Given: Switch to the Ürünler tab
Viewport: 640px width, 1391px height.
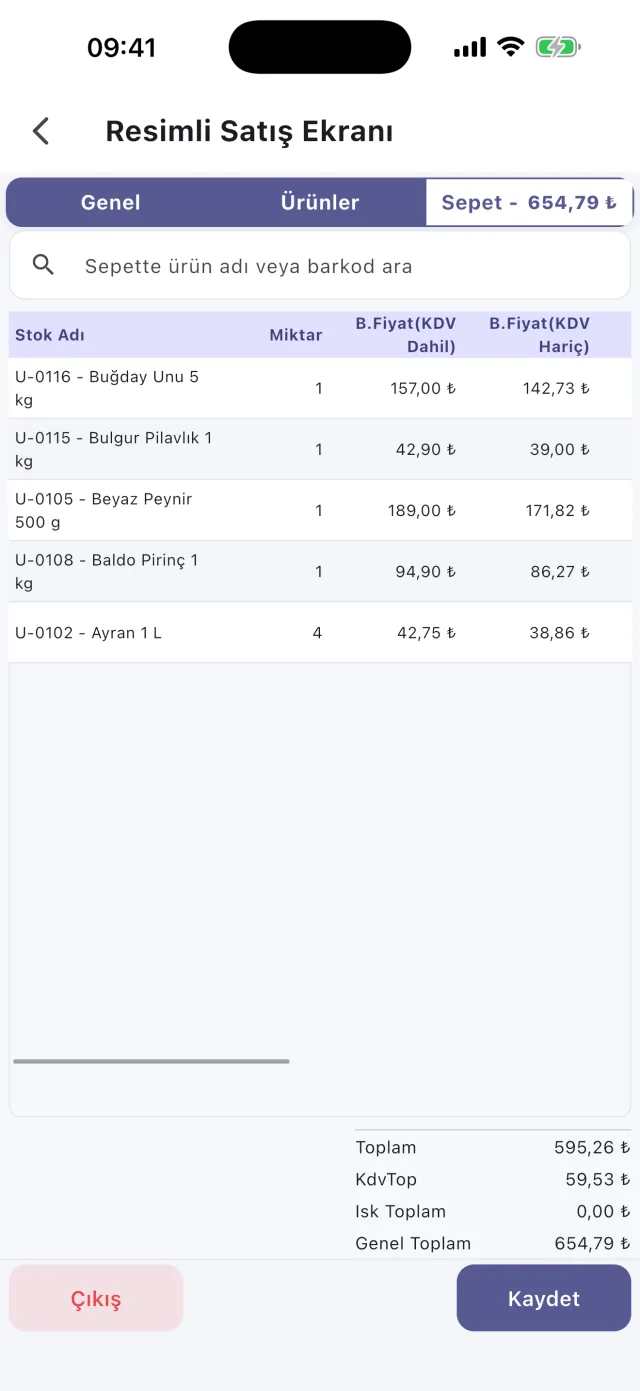Looking at the screenshot, I should pos(320,202).
